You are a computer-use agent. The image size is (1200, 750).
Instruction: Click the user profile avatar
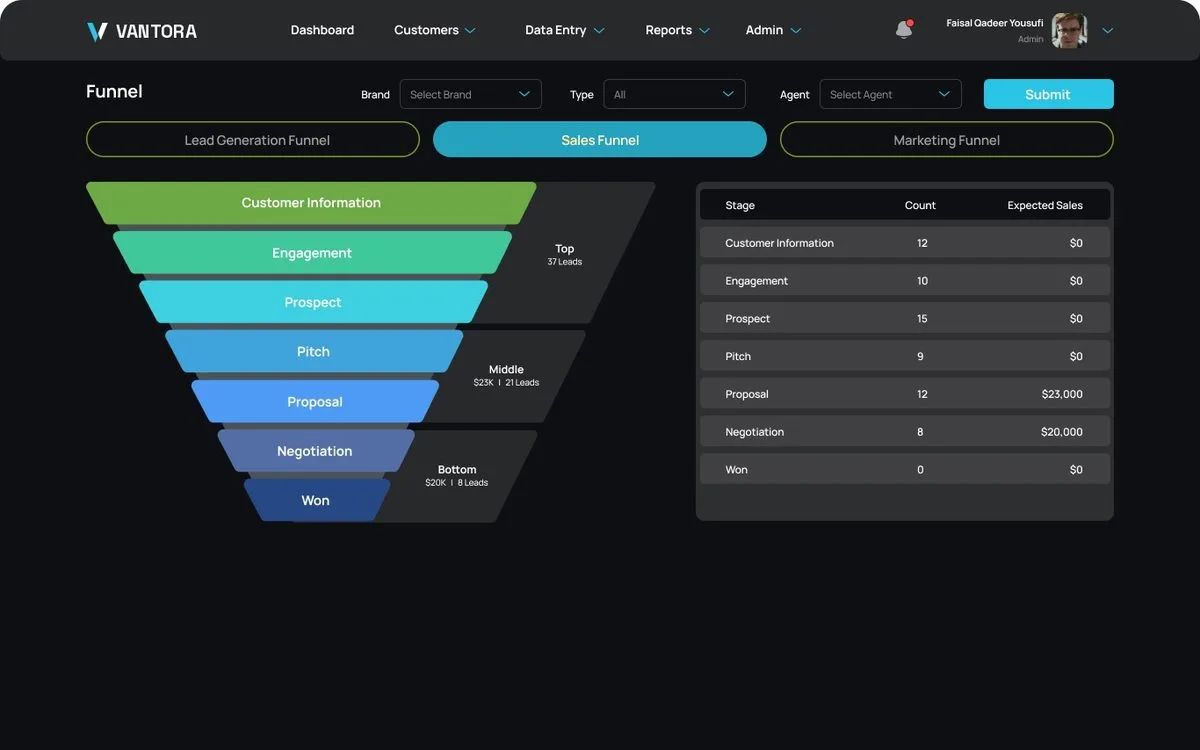[x=1069, y=30]
